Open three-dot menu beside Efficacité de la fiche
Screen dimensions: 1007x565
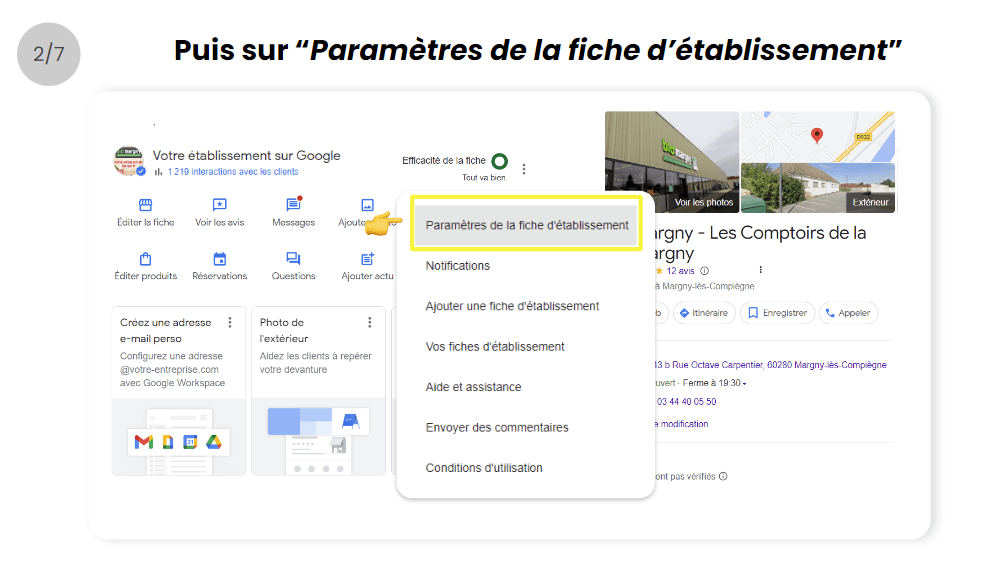524,169
